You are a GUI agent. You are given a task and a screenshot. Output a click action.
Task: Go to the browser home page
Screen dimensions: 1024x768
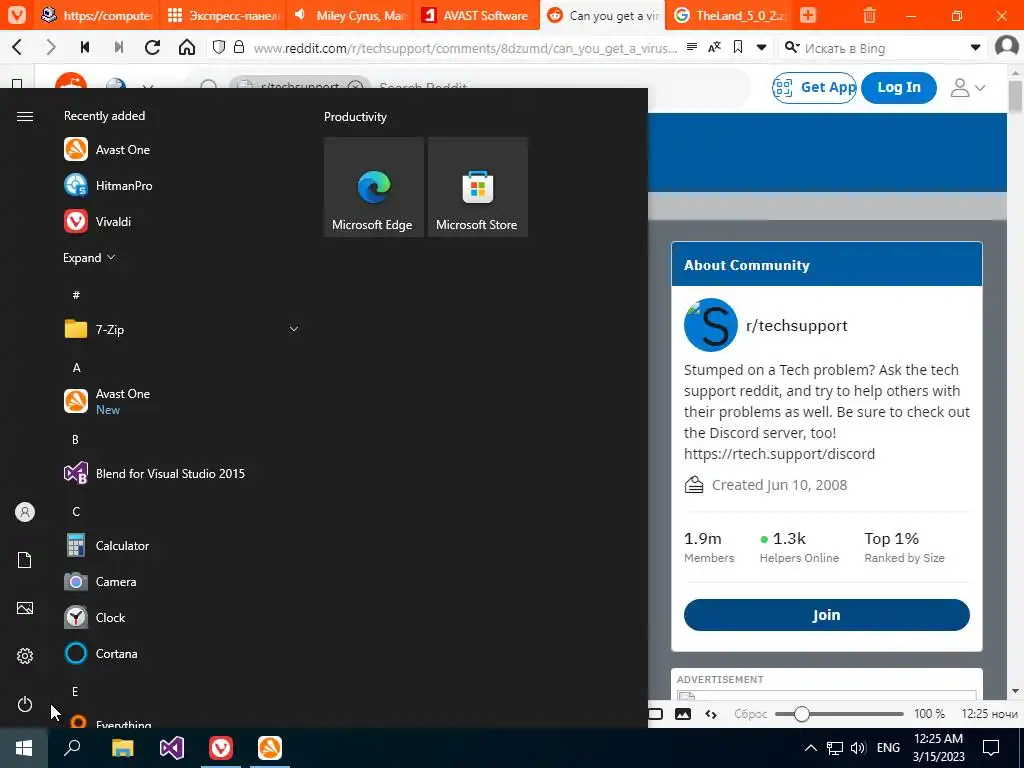187,47
